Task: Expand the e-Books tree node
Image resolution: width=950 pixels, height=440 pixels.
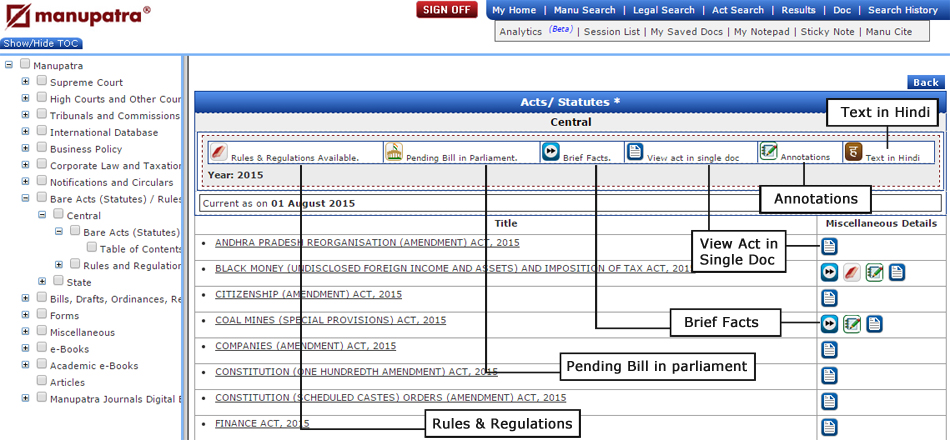Action: pyautogui.click(x=25, y=348)
